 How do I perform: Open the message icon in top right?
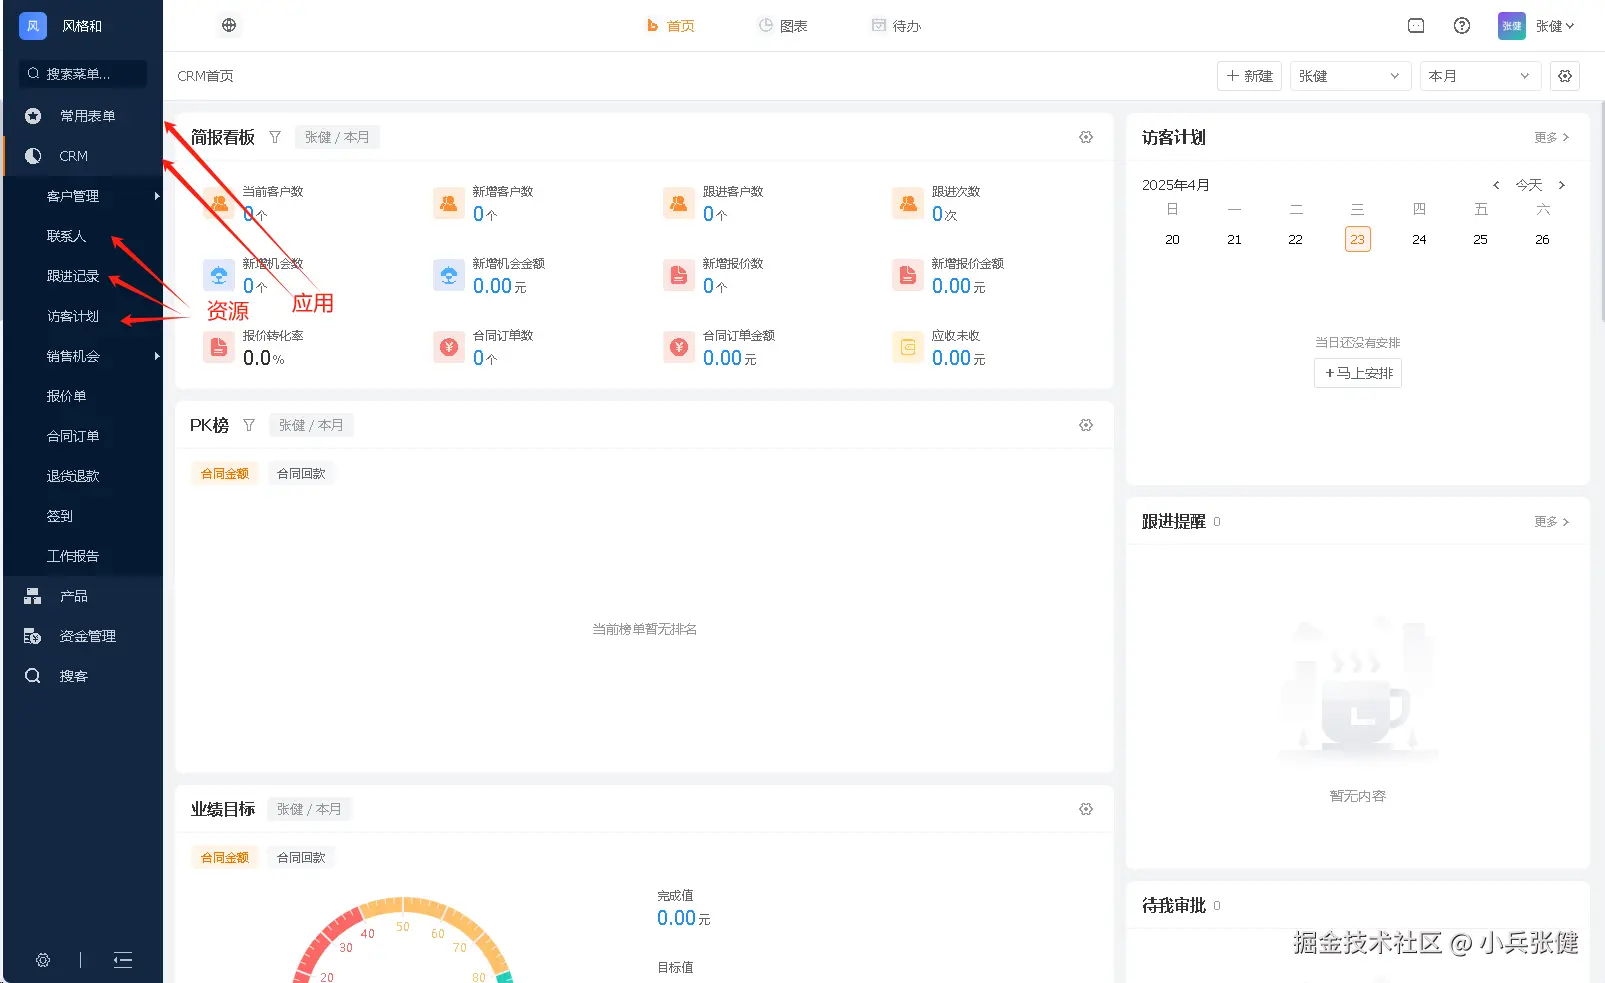(x=1416, y=26)
